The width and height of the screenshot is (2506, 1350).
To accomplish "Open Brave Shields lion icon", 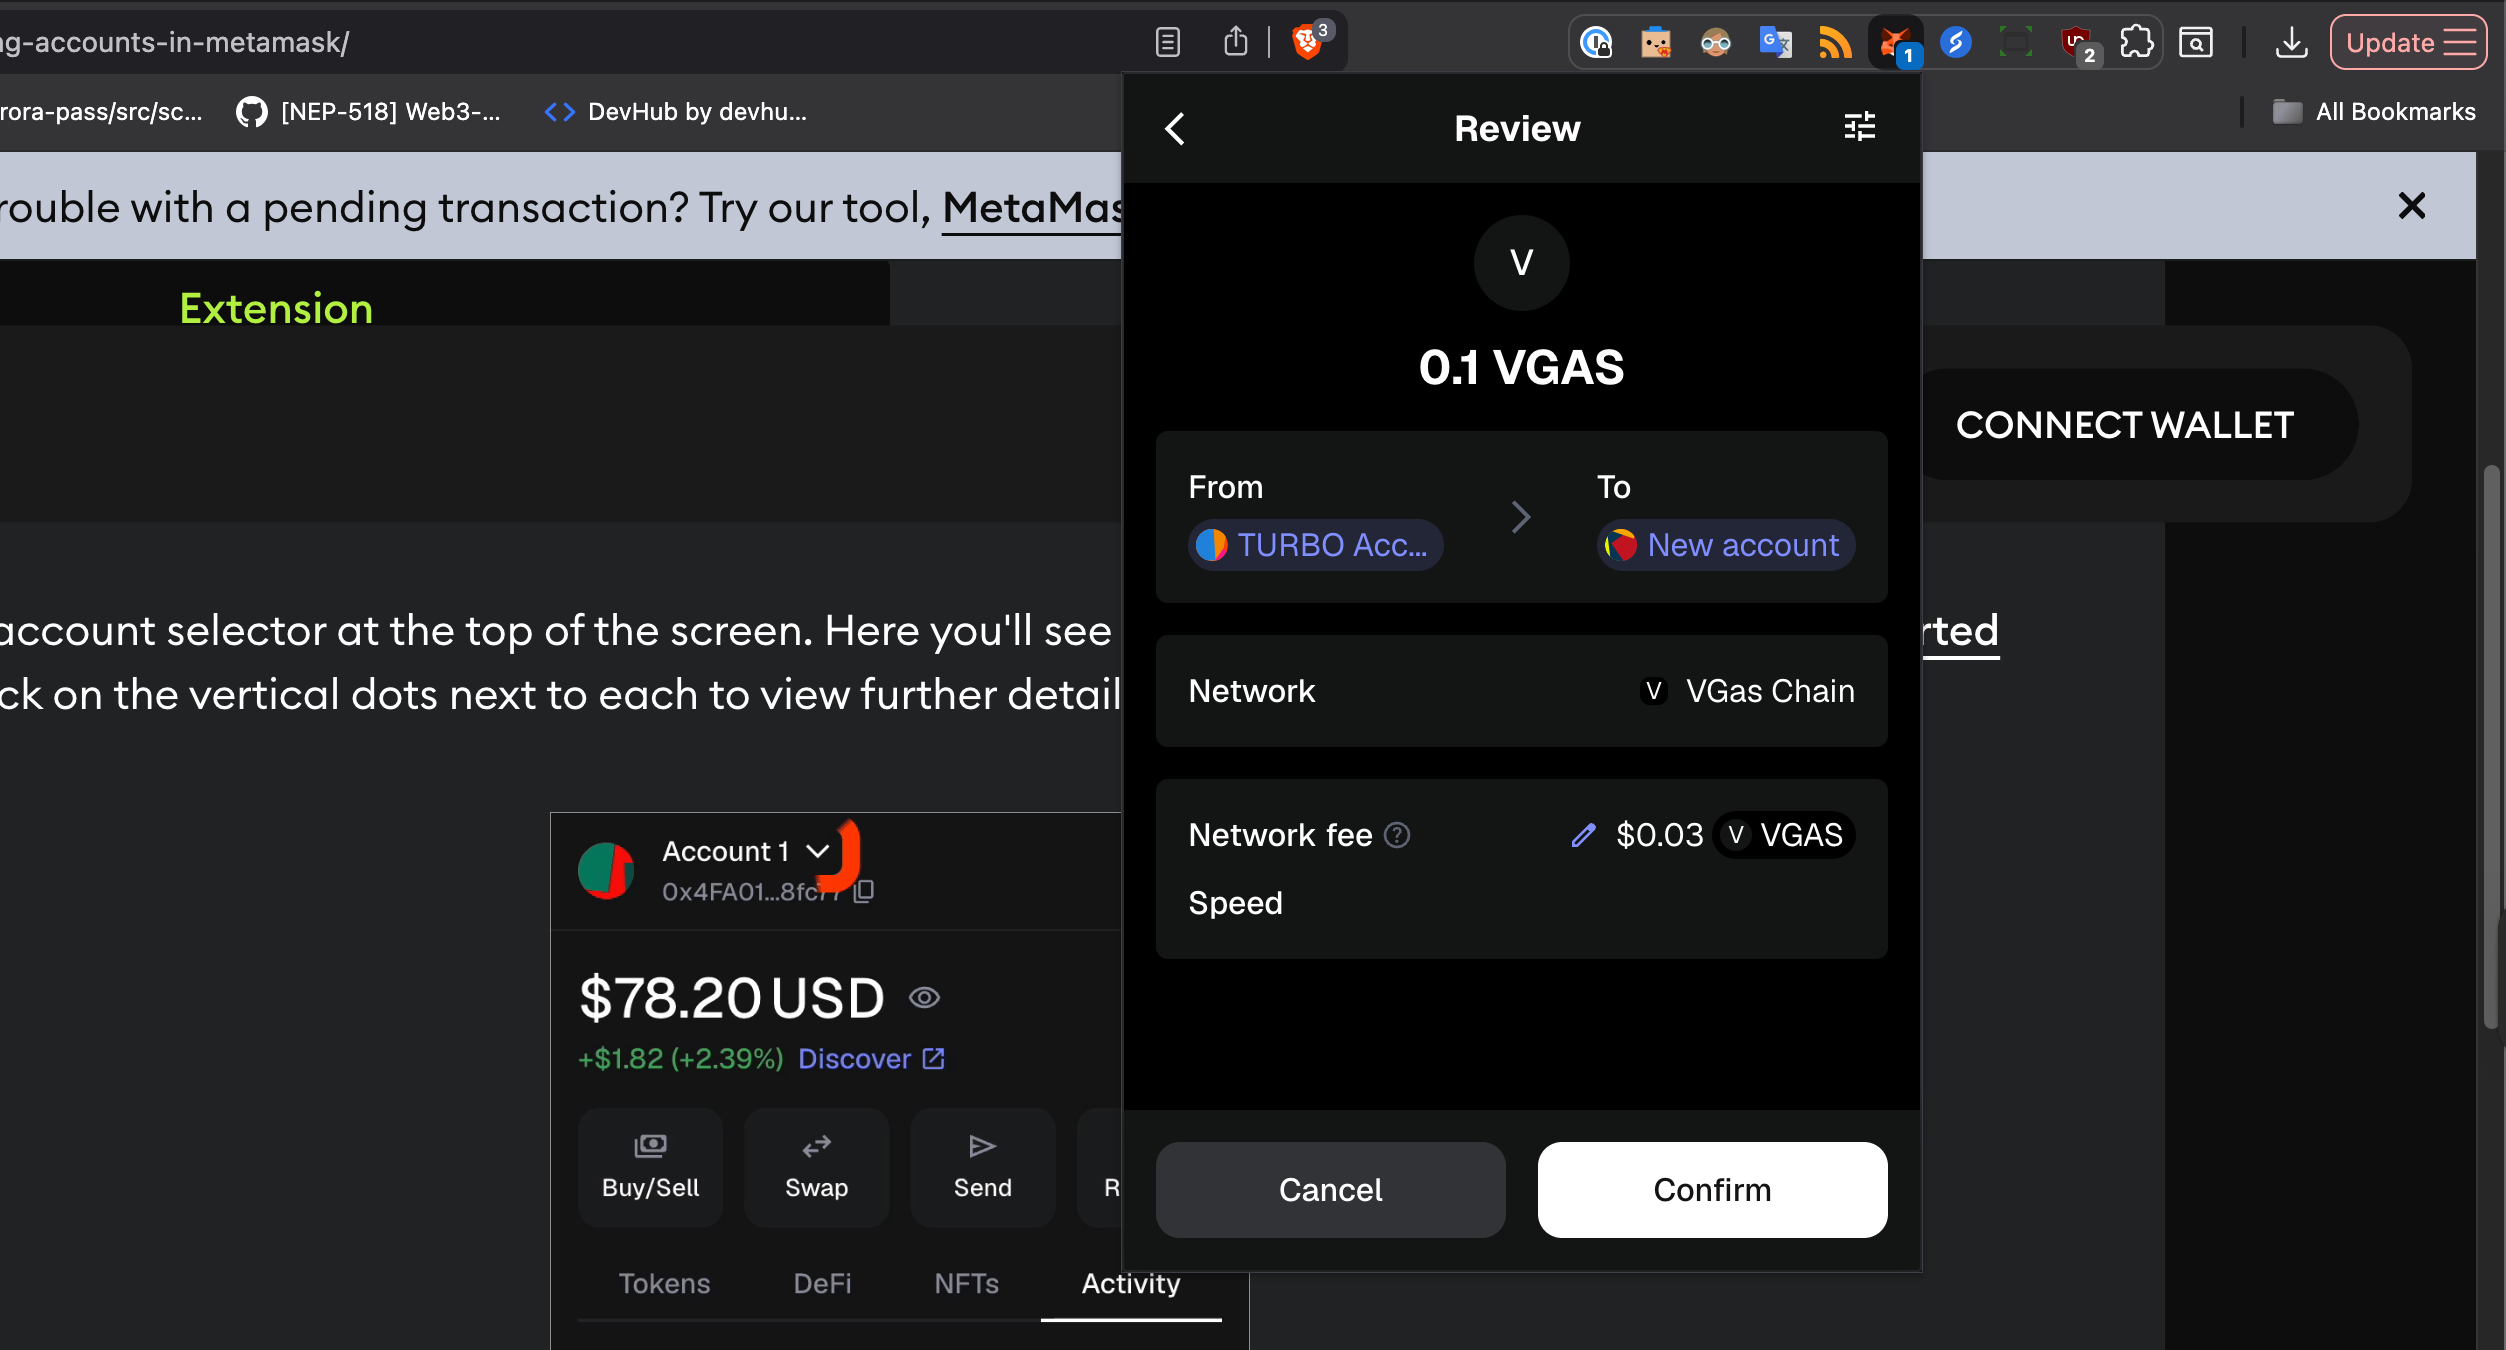I will [x=1308, y=42].
